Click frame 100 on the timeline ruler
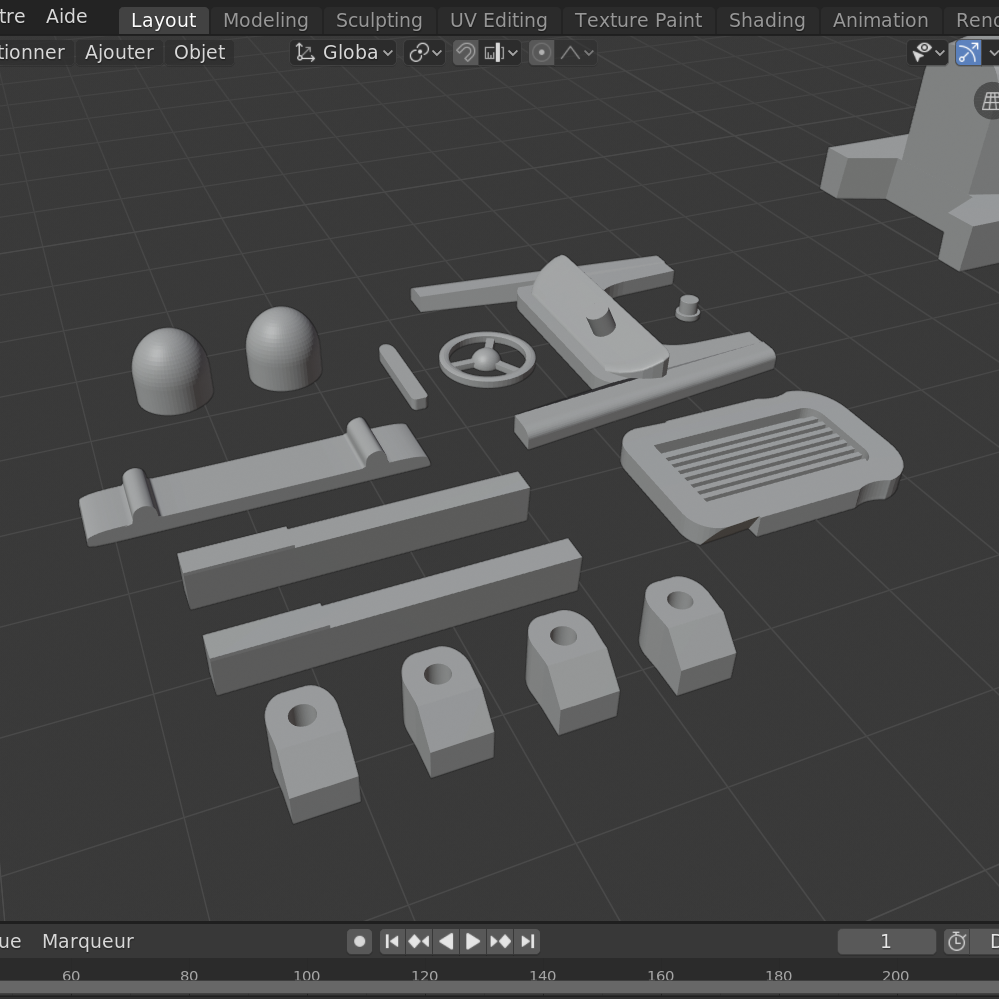Image resolution: width=999 pixels, height=999 pixels. [x=306, y=975]
